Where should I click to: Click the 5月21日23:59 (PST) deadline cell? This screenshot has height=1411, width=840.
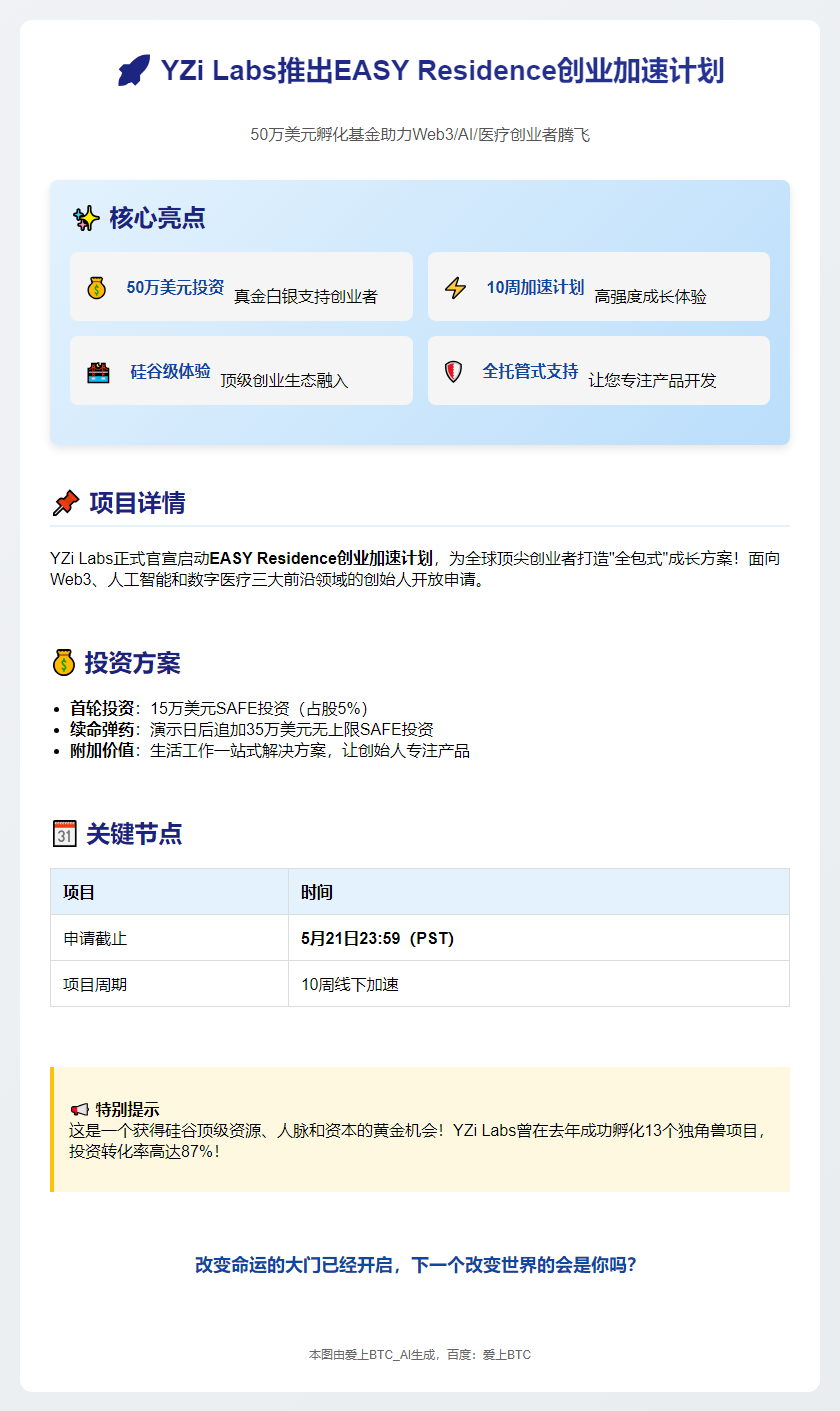(x=378, y=938)
